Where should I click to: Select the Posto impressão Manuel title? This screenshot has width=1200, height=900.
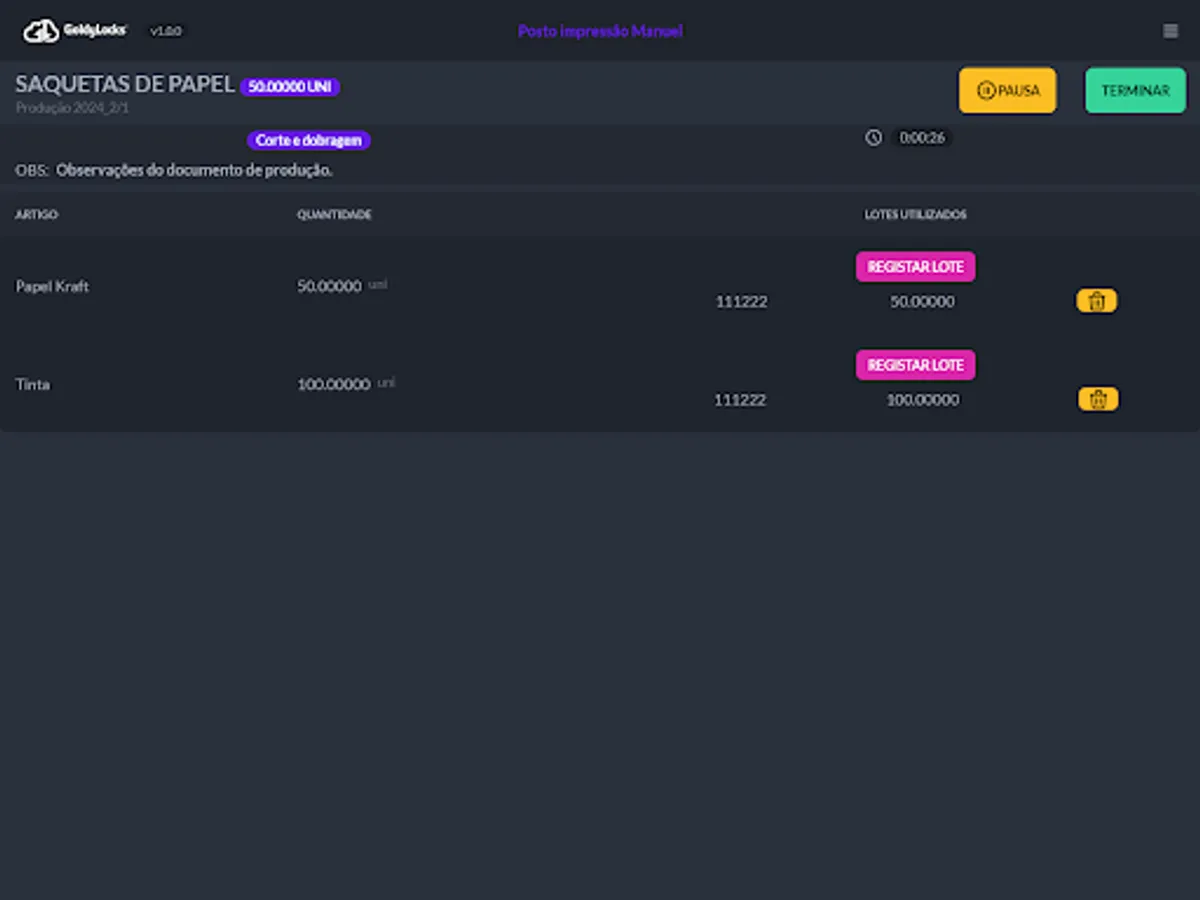point(600,31)
